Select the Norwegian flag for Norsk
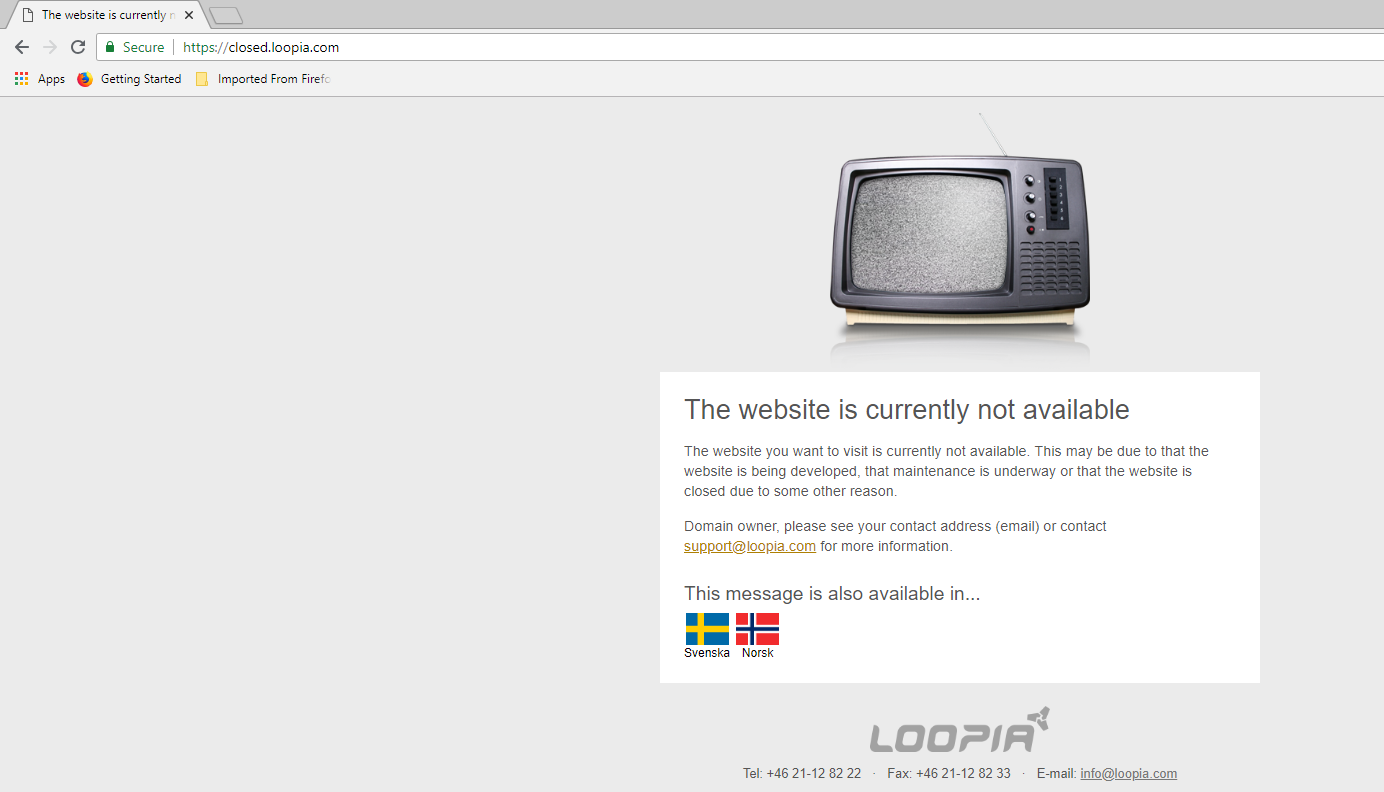This screenshot has width=1384, height=792. click(x=757, y=629)
